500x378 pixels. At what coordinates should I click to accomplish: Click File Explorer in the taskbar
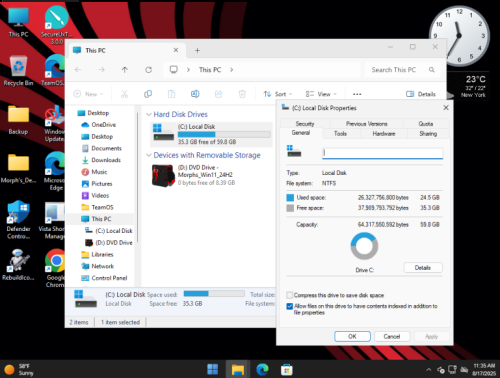pos(238,369)
